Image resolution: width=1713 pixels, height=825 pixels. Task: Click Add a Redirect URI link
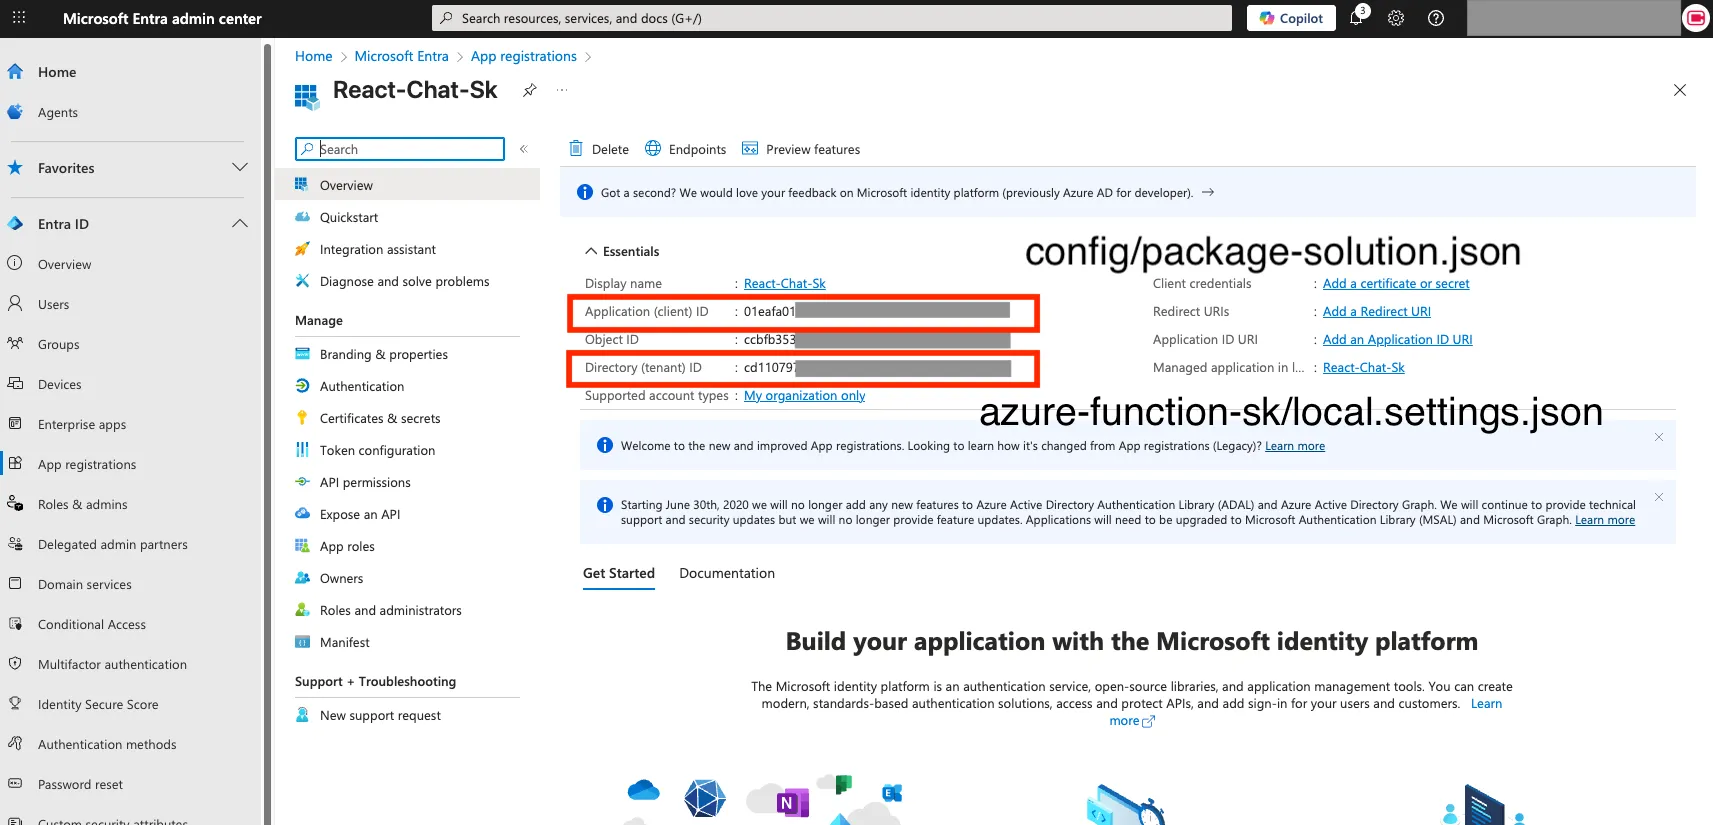tap(1376, 312)
